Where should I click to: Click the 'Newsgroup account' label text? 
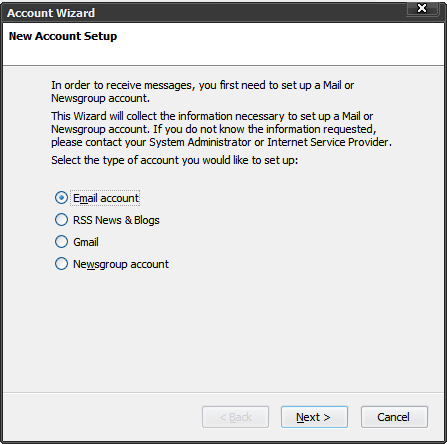121,264
